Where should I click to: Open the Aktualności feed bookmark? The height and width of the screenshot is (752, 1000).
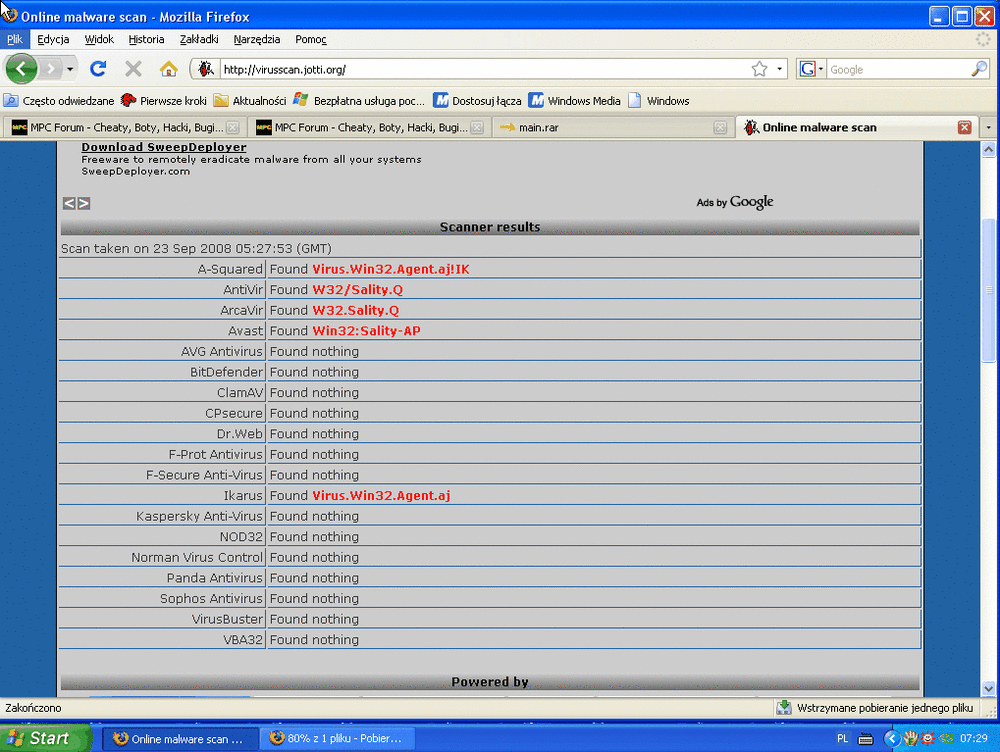click(x=250, y=101)
